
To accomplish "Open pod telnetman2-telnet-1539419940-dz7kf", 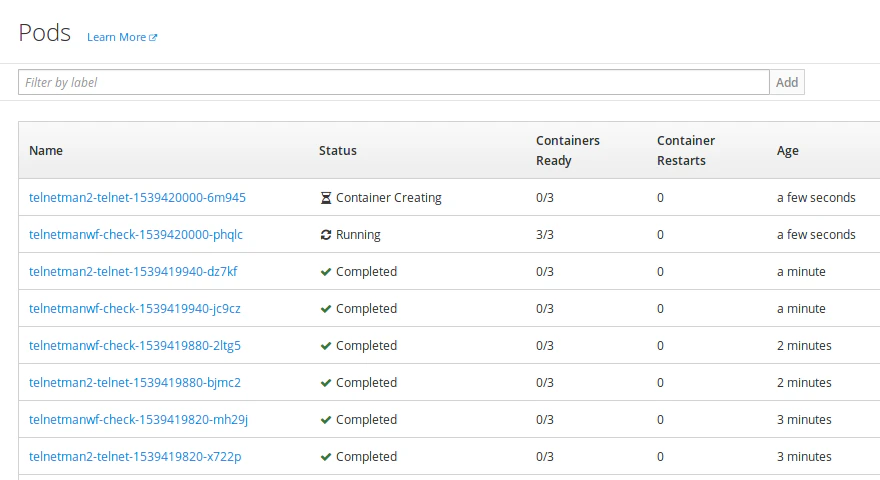I will coord(133,272).
